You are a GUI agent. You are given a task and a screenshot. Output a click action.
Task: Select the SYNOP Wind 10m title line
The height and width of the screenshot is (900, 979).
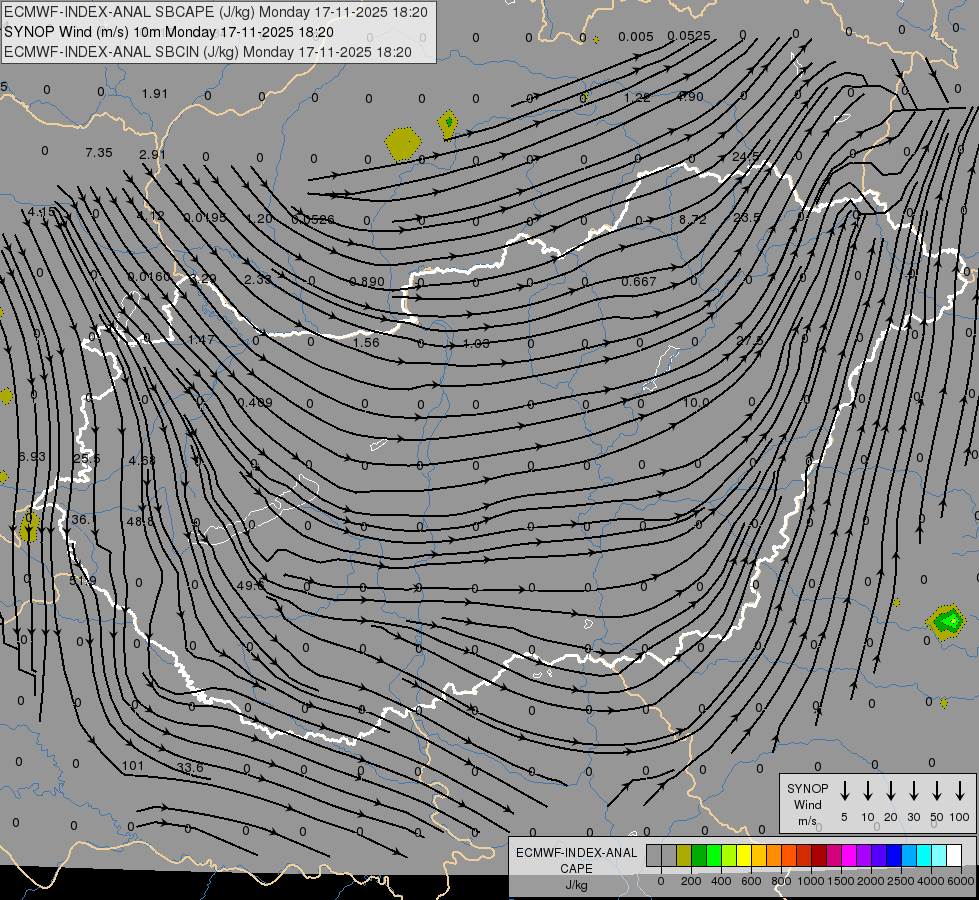point(169,32)
